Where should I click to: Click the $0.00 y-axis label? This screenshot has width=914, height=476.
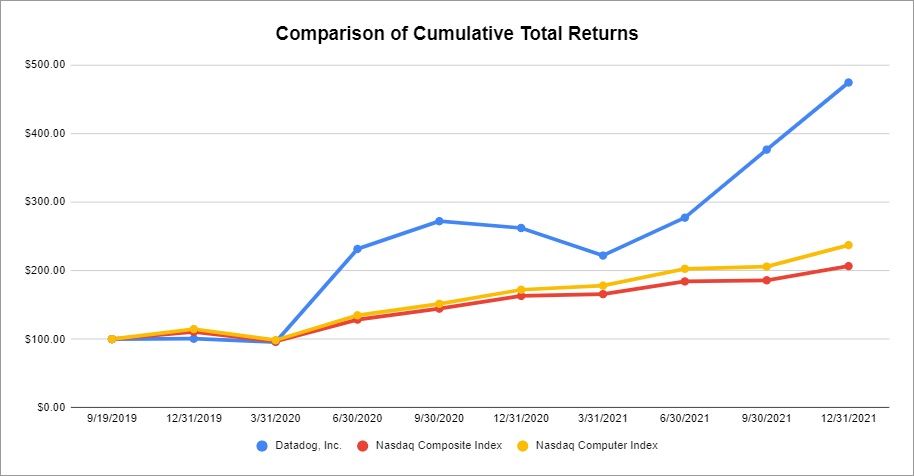(51, 408)
